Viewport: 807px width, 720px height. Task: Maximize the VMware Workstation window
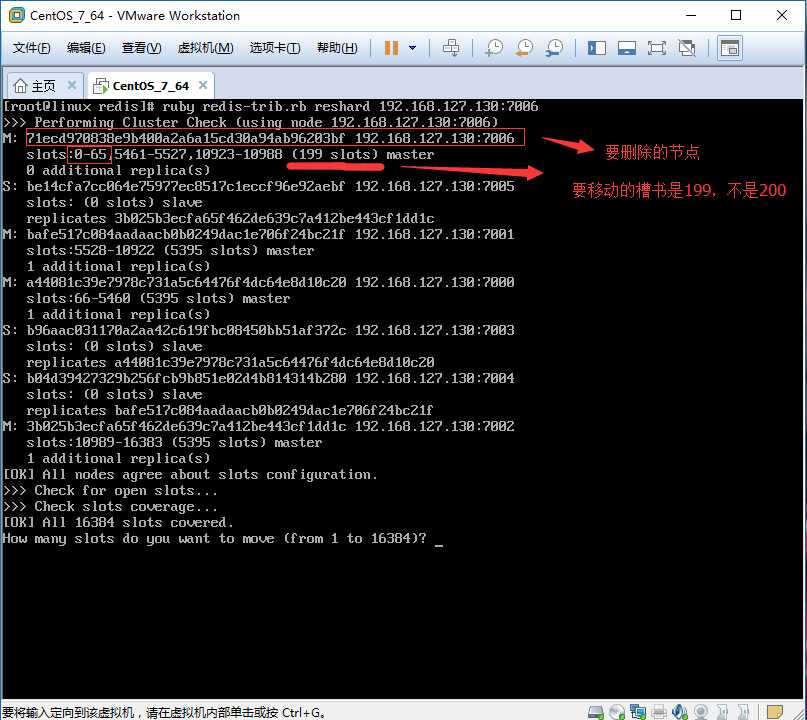(736, 15)
